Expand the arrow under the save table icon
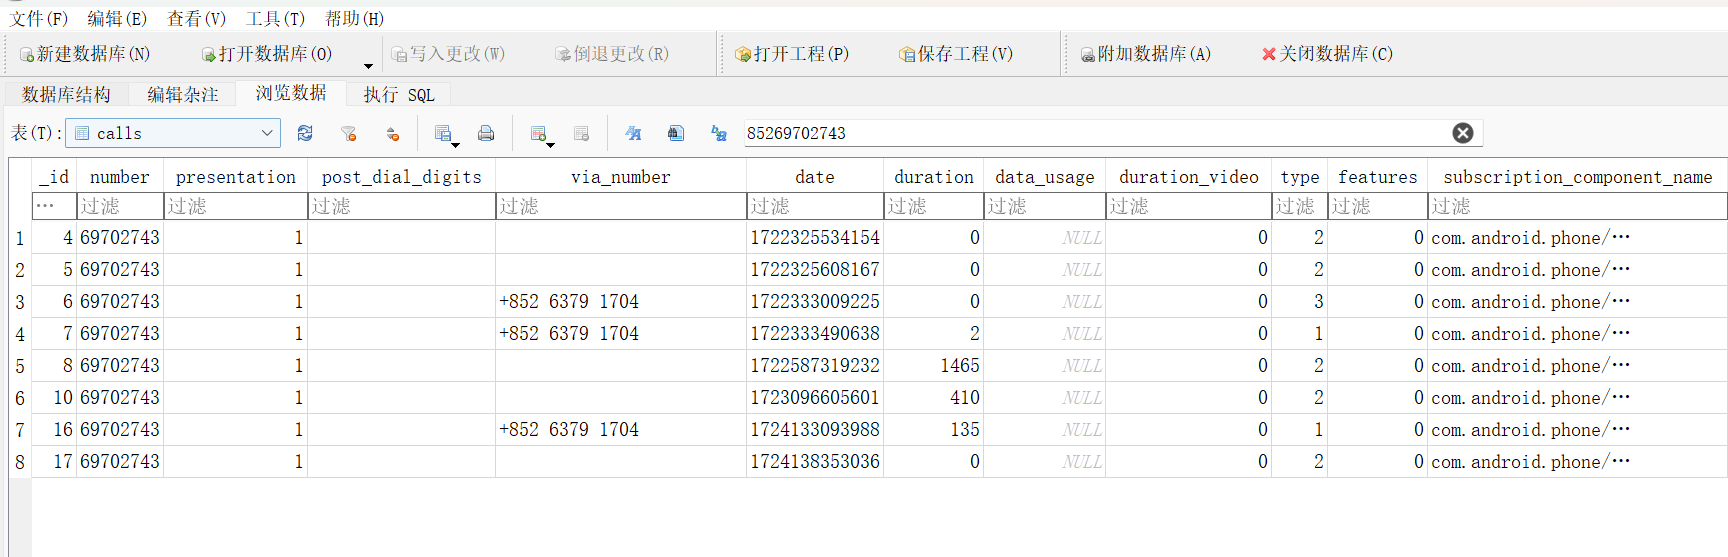1728x557 pixels. pyautogui.click(x=455, y=145)
